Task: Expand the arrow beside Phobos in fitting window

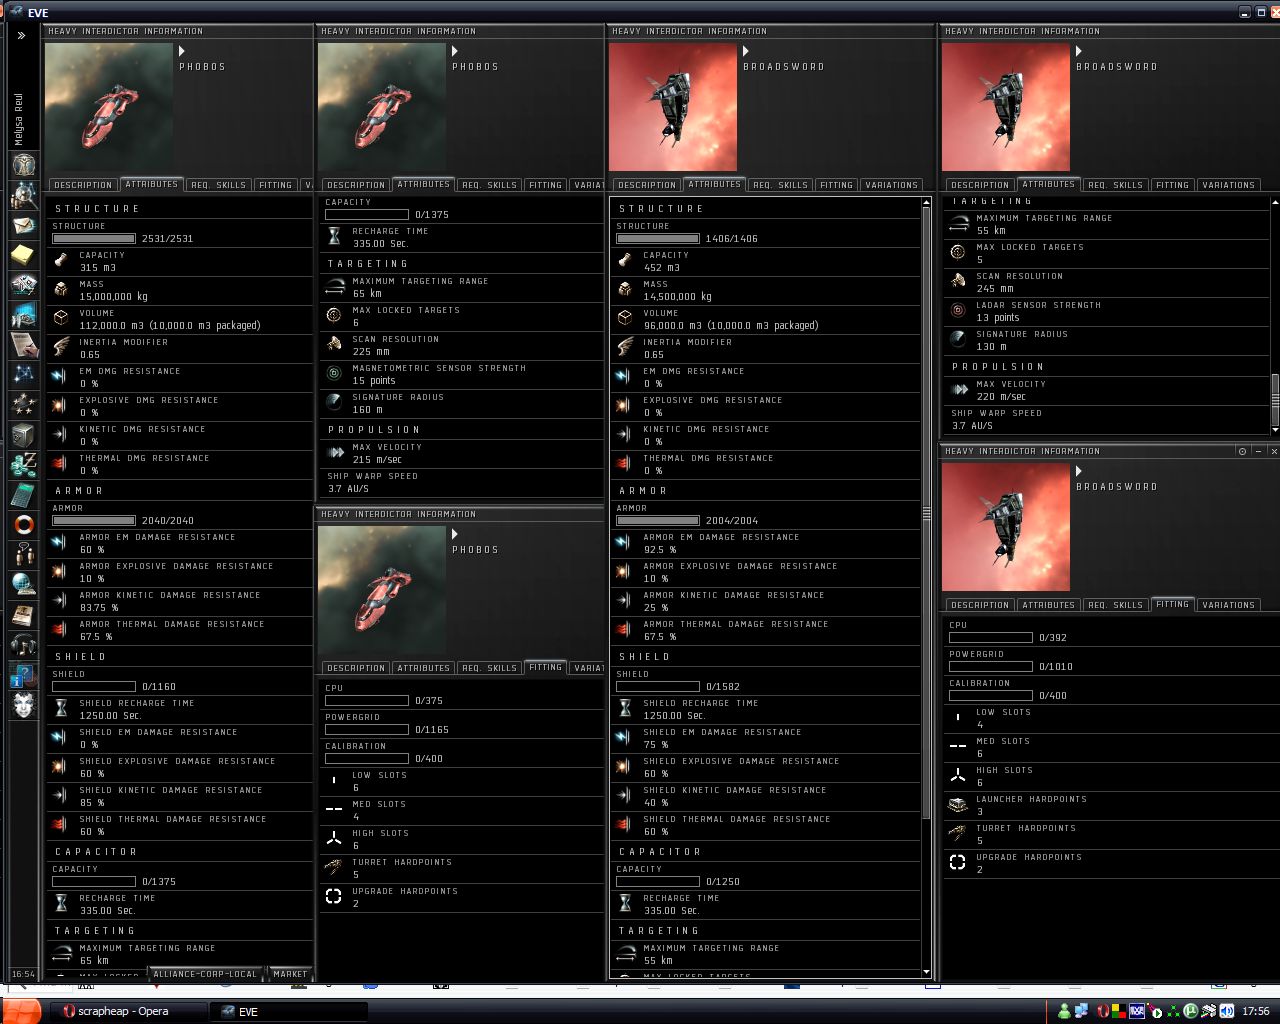Action: coord(455,534)
